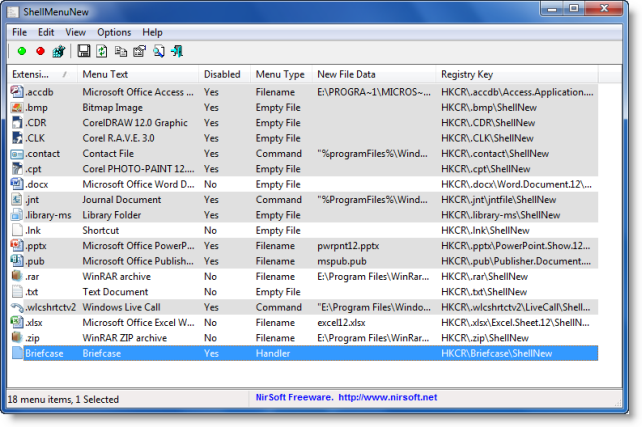Click the .CLK file type icon
642x427 pixels.
coord(17,138)
